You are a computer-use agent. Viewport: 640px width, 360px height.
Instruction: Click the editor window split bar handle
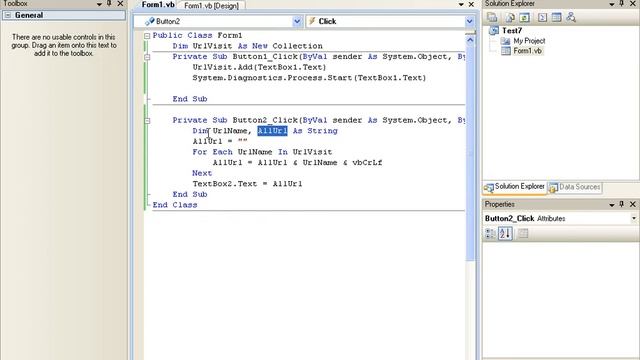coord(470,33)
